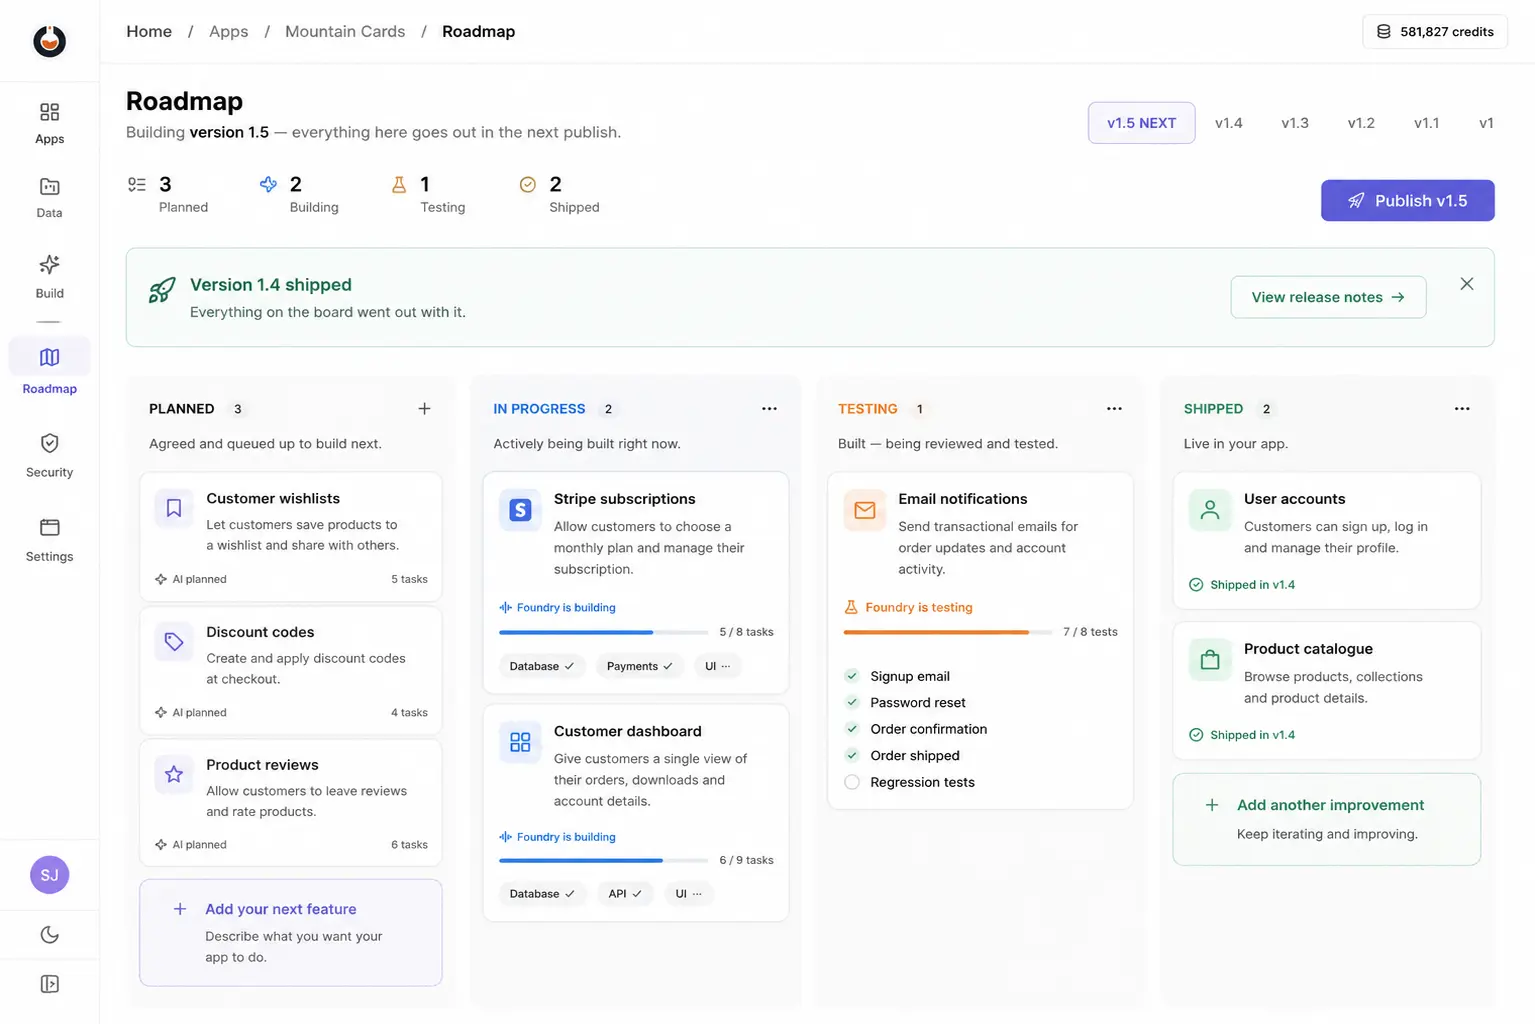Viewport: 1535px width, 1024px height.
Task: Click the Customer dashboard grid icon
Action: click(520, 742)
